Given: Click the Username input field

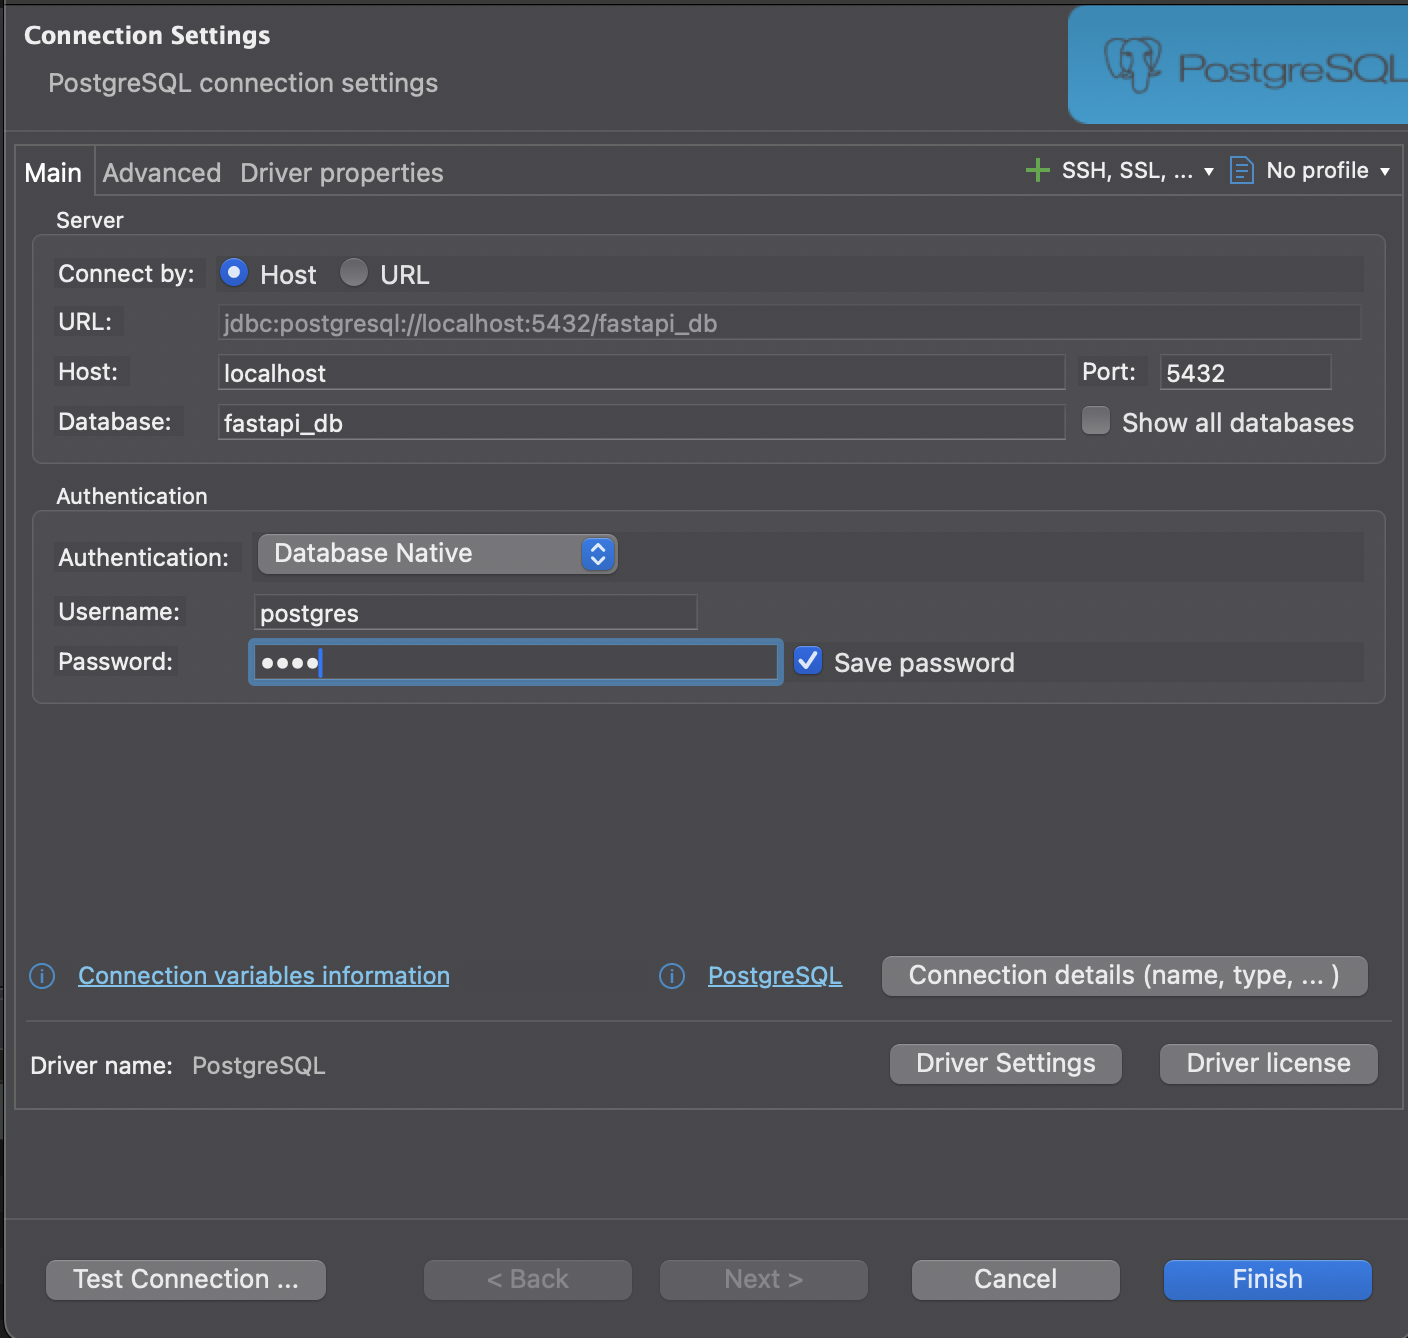Looking at the screenshot, I should click(476, 612).
